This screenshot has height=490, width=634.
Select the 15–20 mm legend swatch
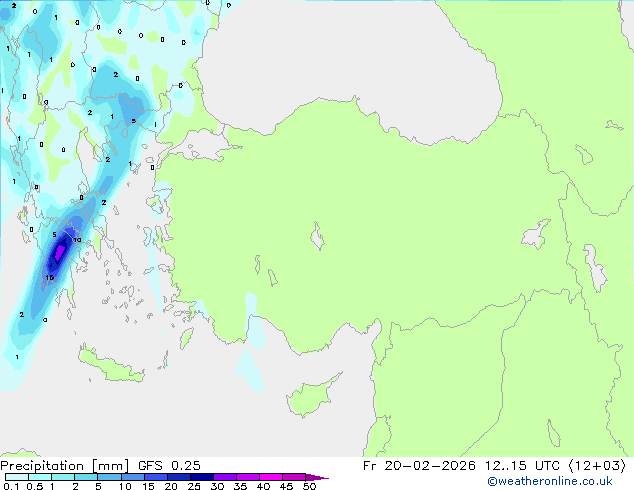point(156,477)
